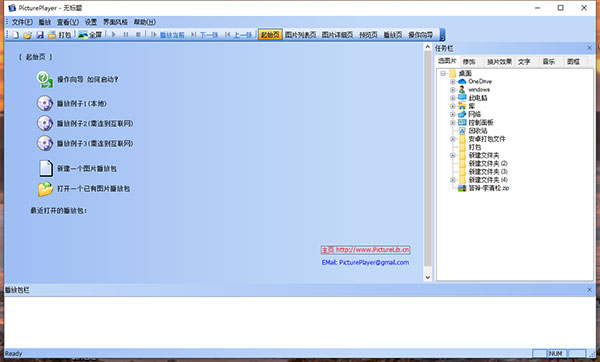This screenshot has height=362, width=600.
Task: Launch 播放例子1(本地) sample
Action: (82, 103)
